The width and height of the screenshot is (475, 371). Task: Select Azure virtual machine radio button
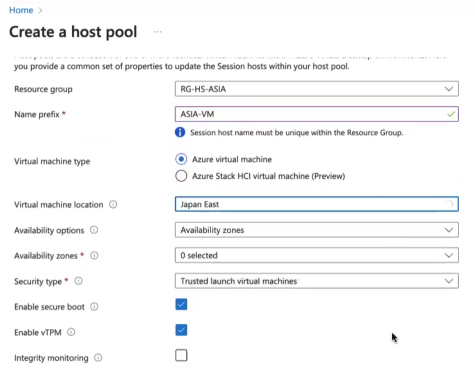(x=181, y=159)
